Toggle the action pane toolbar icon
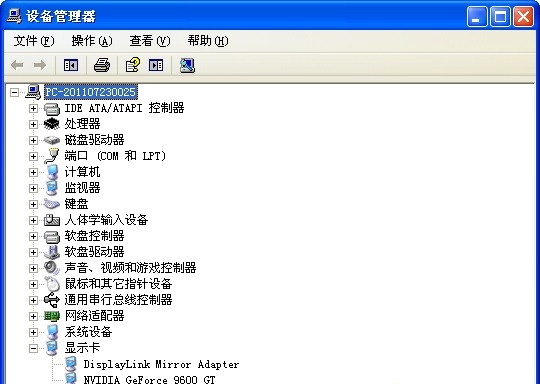The width and height of the screenshot is (540, 384). point(156,65)
